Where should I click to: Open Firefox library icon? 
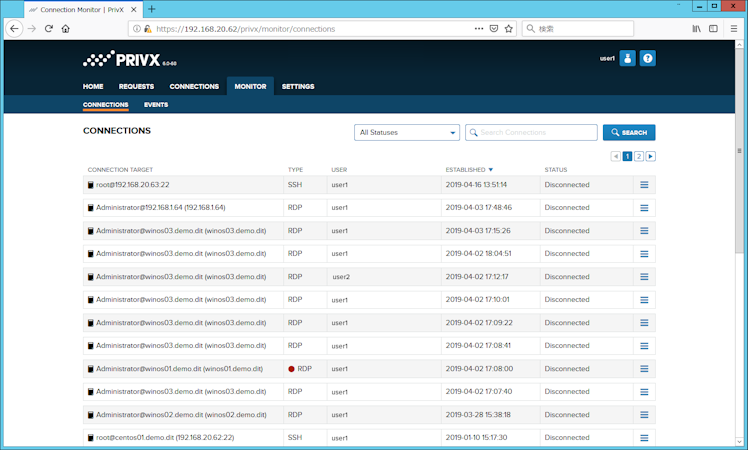696,29
